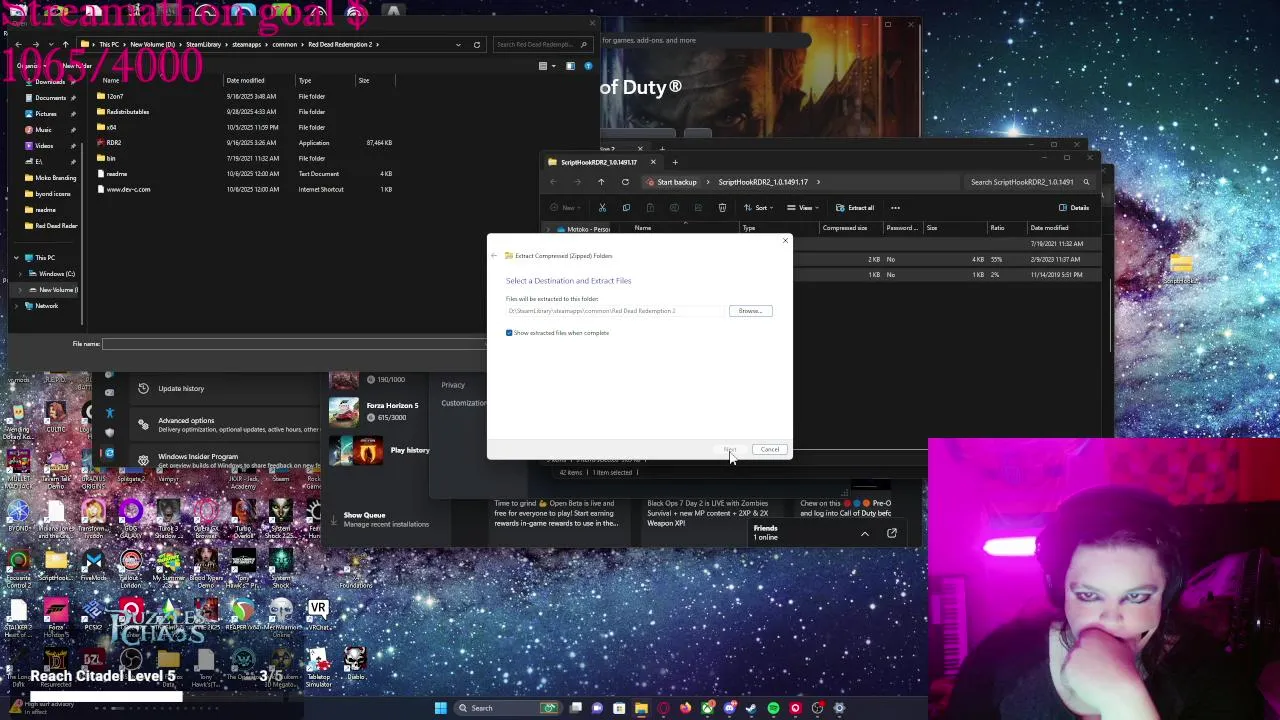Delete (trash) icon in ScriptHookRDR2 toolbar
This screenshot has width=1280, height=720.
tap(722, 208)
